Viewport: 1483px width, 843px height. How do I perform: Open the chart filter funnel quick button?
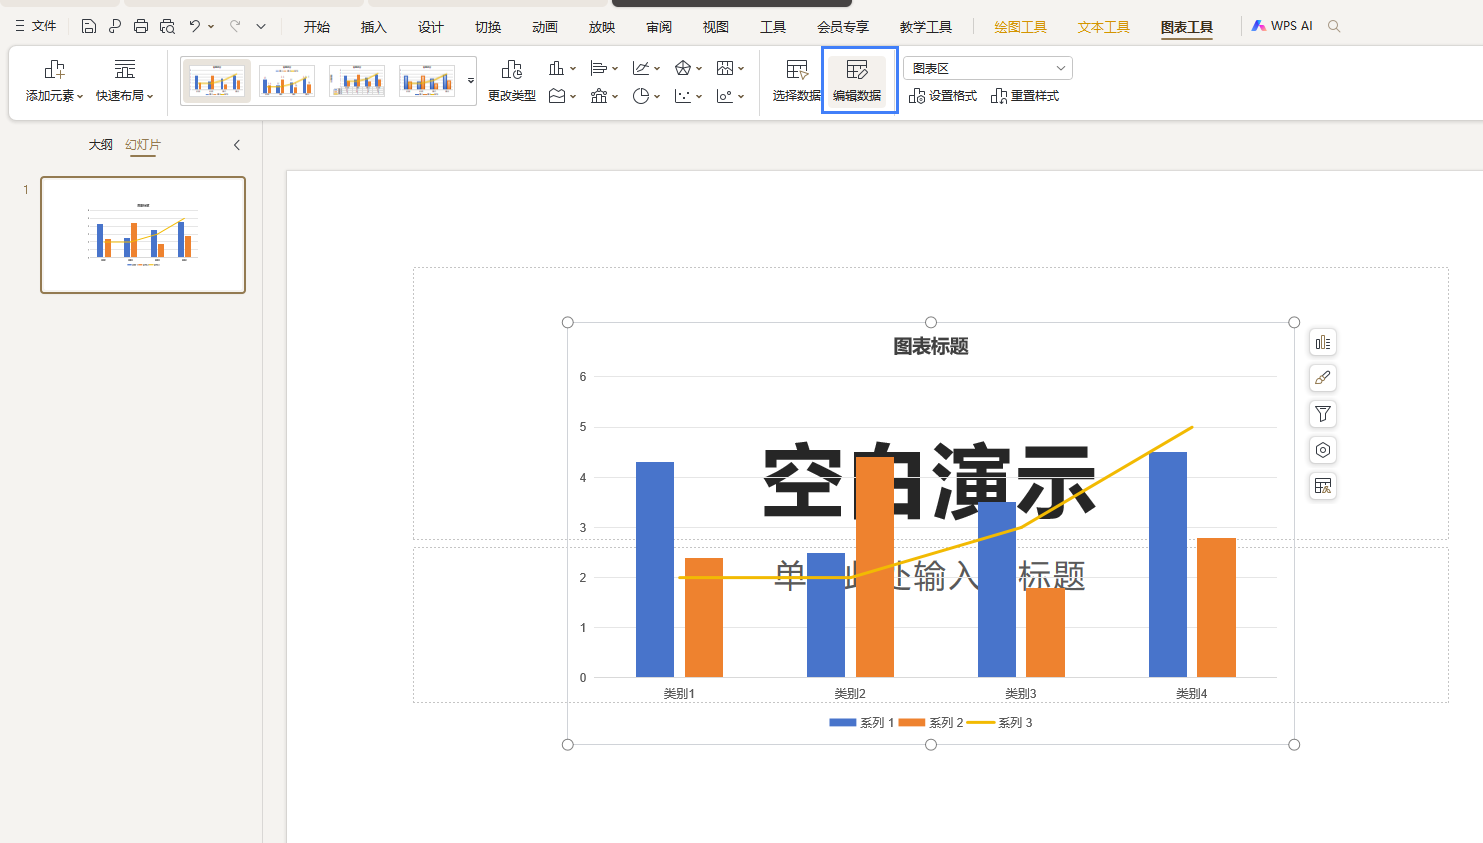1323,414
